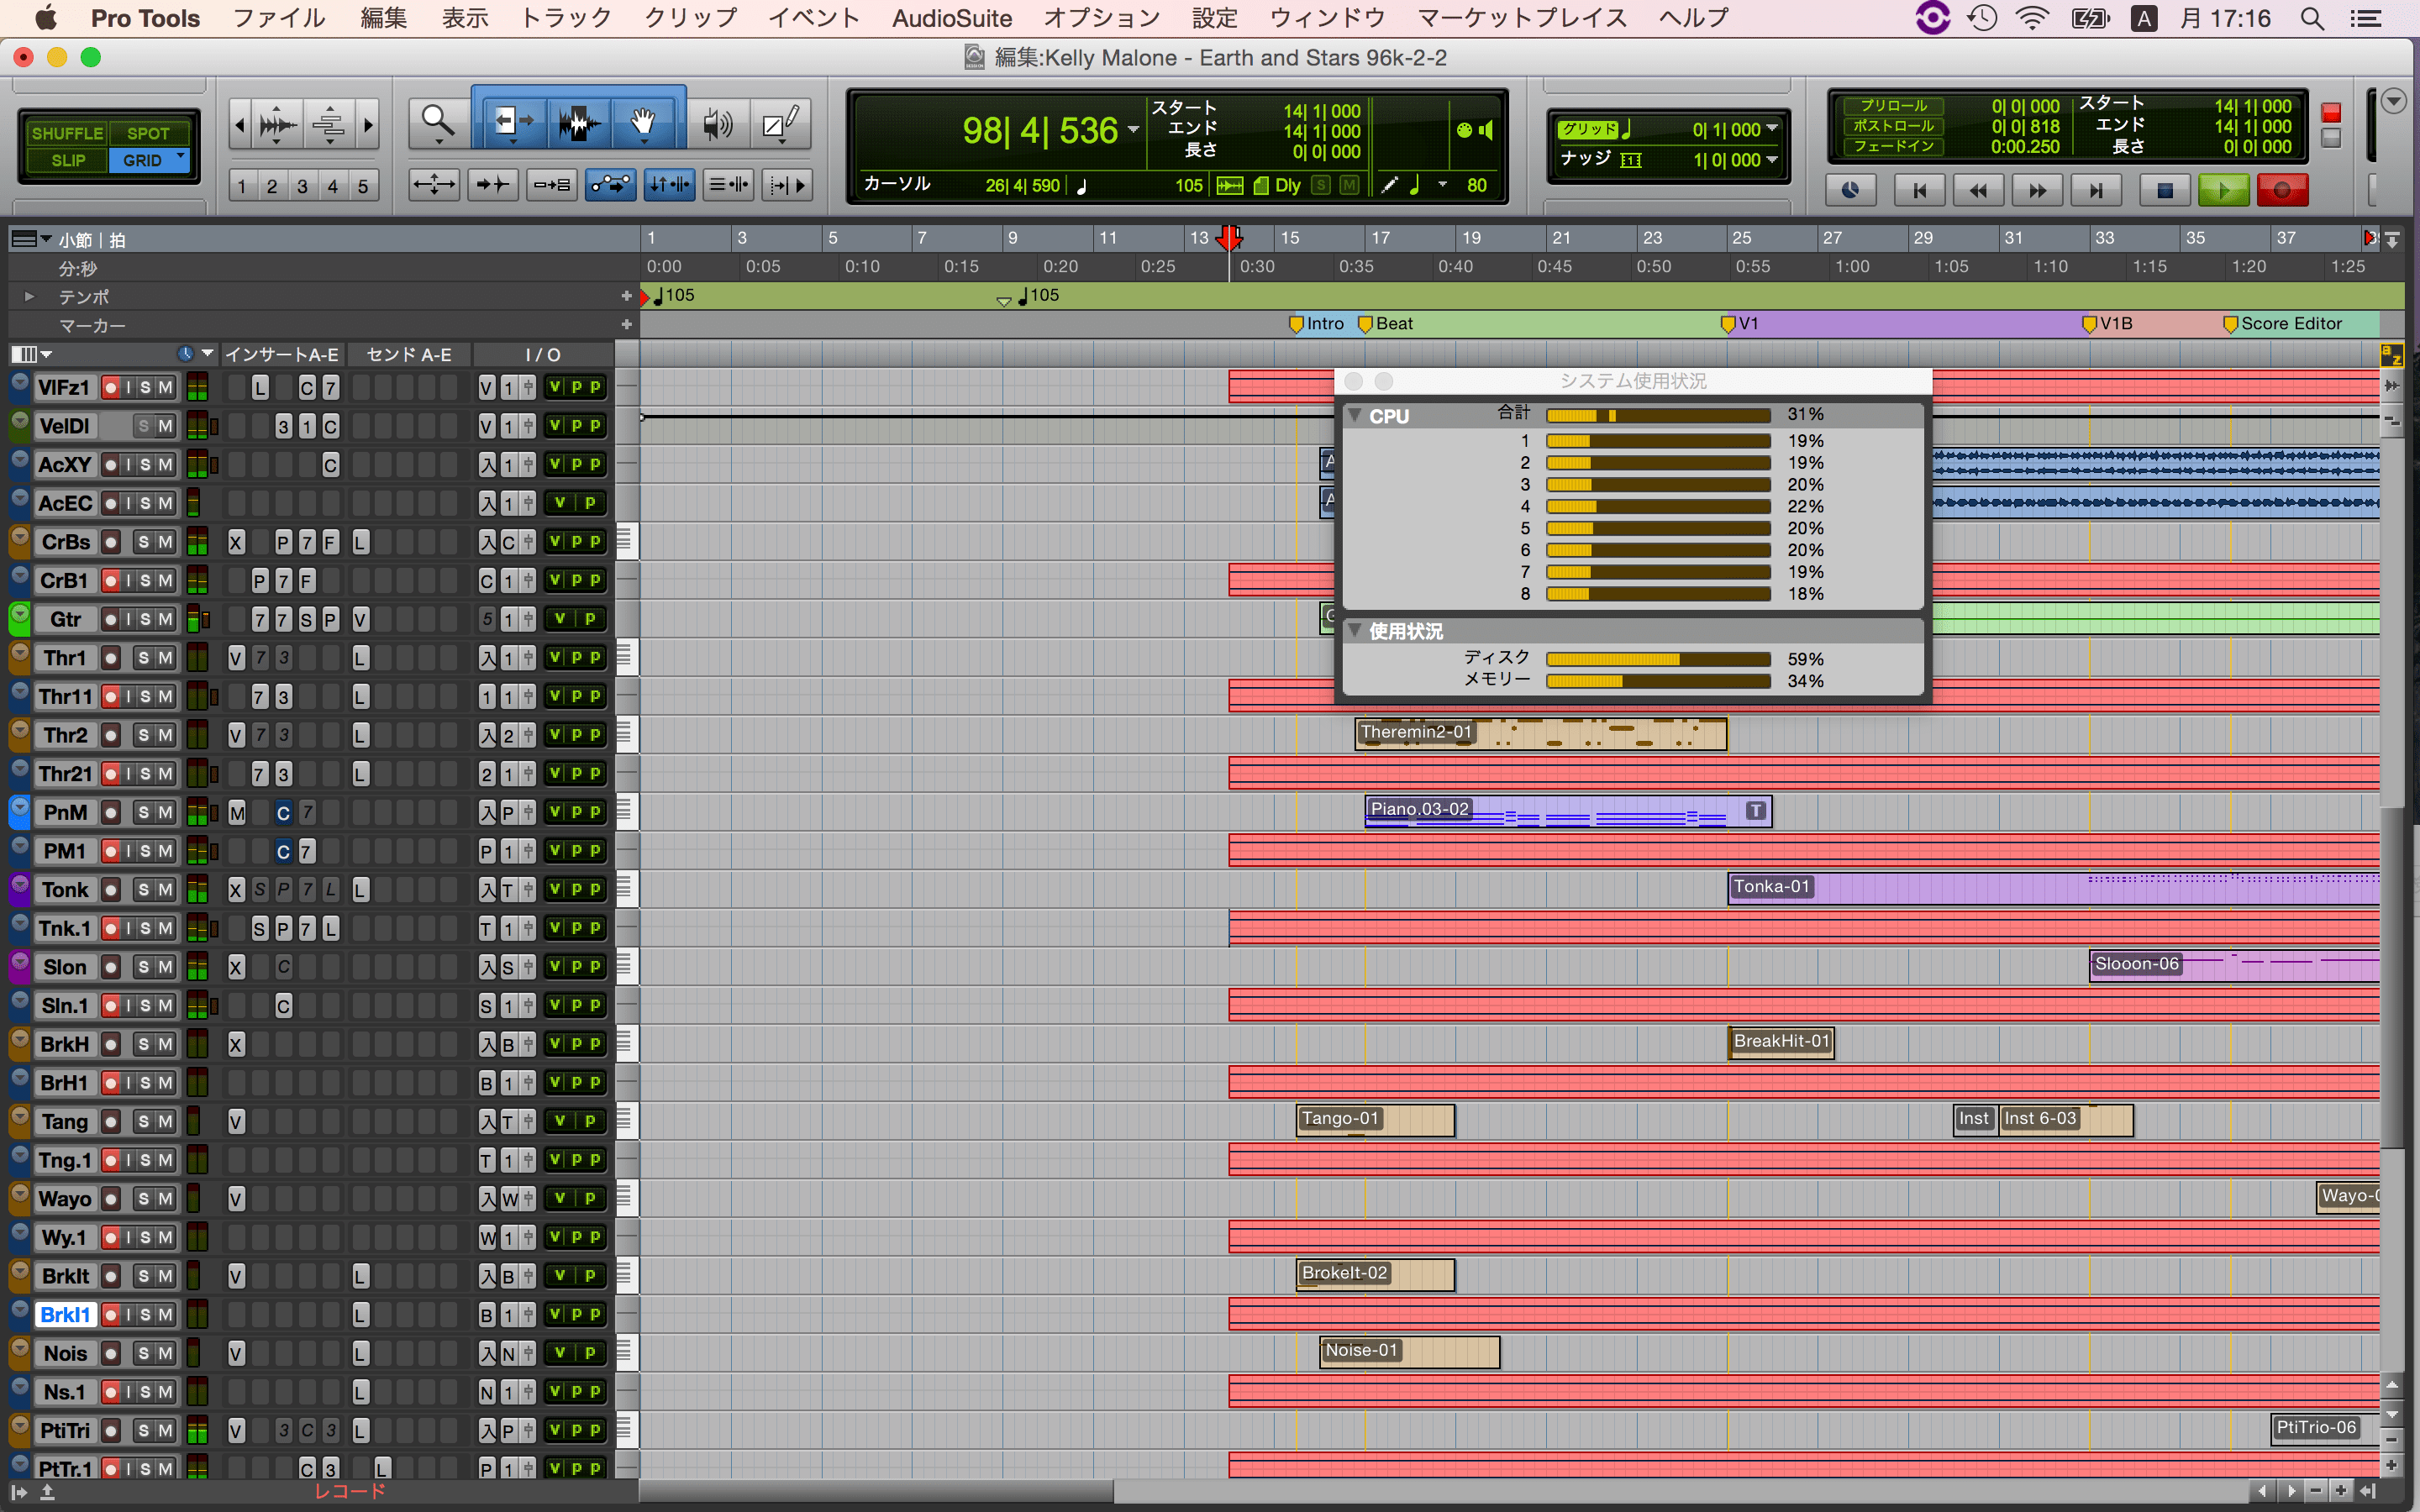Image resolution: width=2420 pixels, height=1512 pixels.
Task: Open the edit window toolbar menu arrow
Action: pos(2393,101)
